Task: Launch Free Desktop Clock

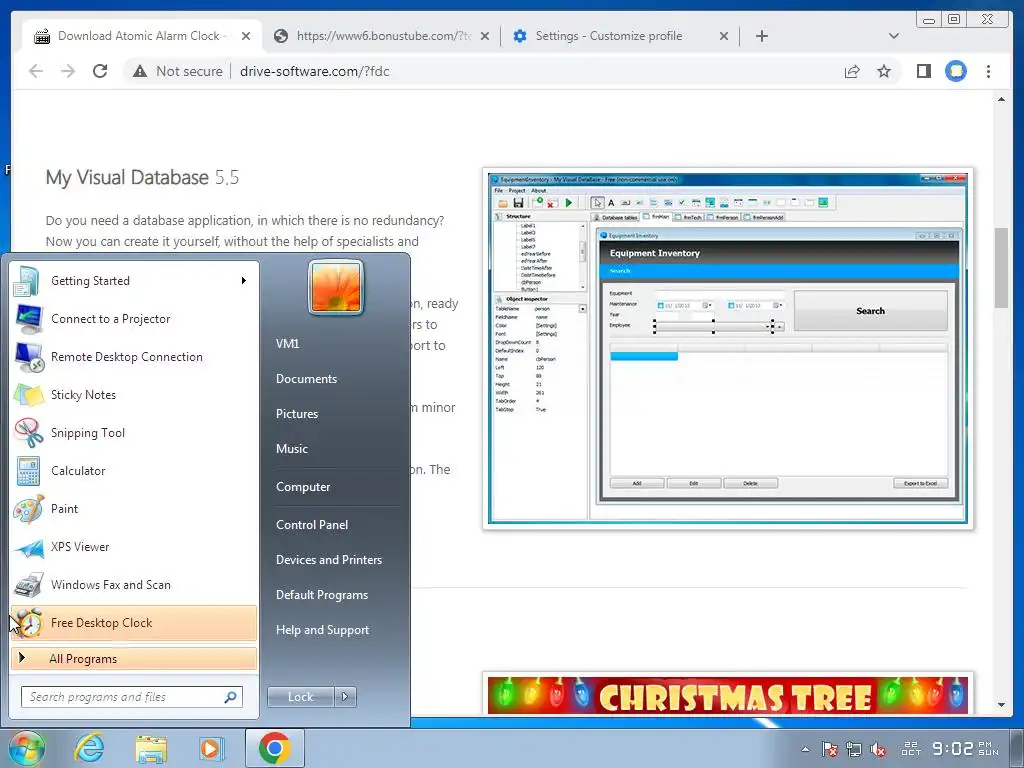Action: (133, 622)
